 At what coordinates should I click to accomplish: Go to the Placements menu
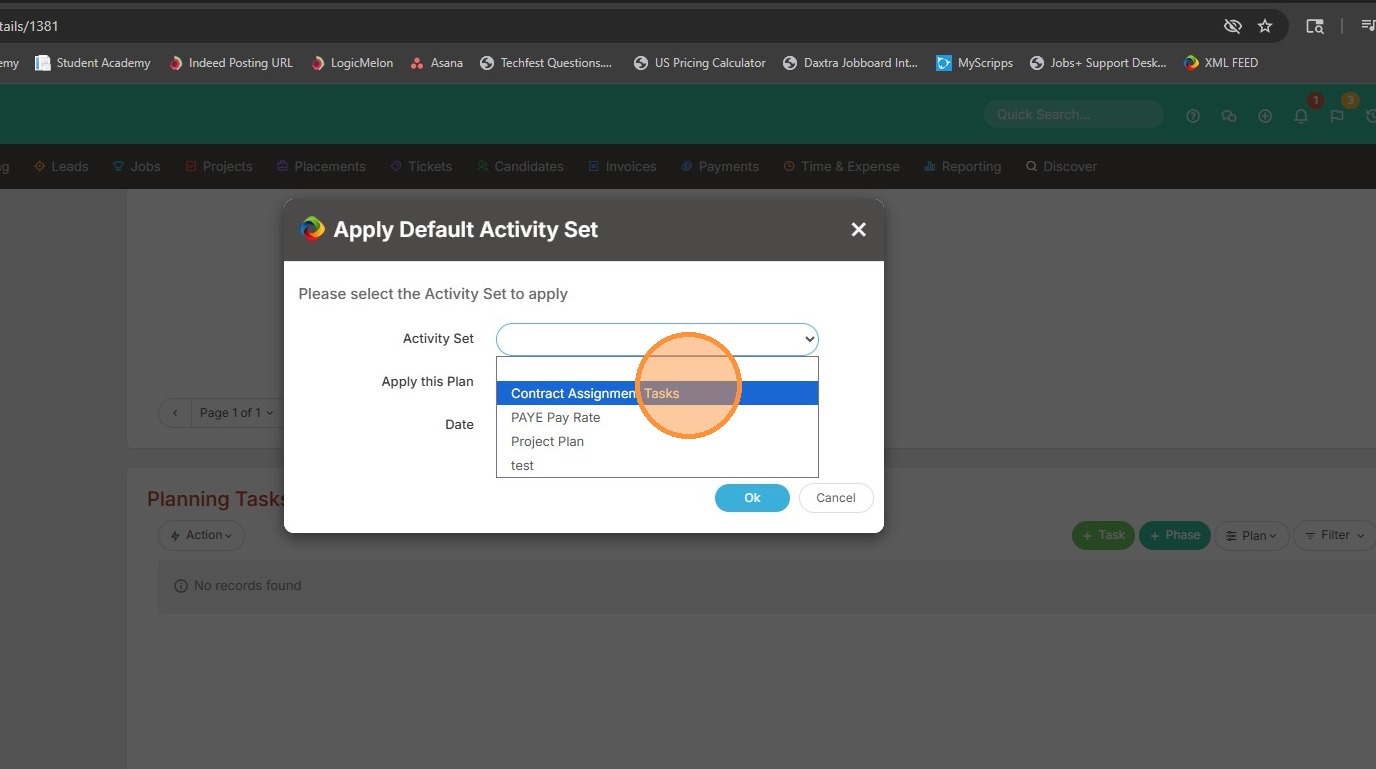[x=321, y=167]
